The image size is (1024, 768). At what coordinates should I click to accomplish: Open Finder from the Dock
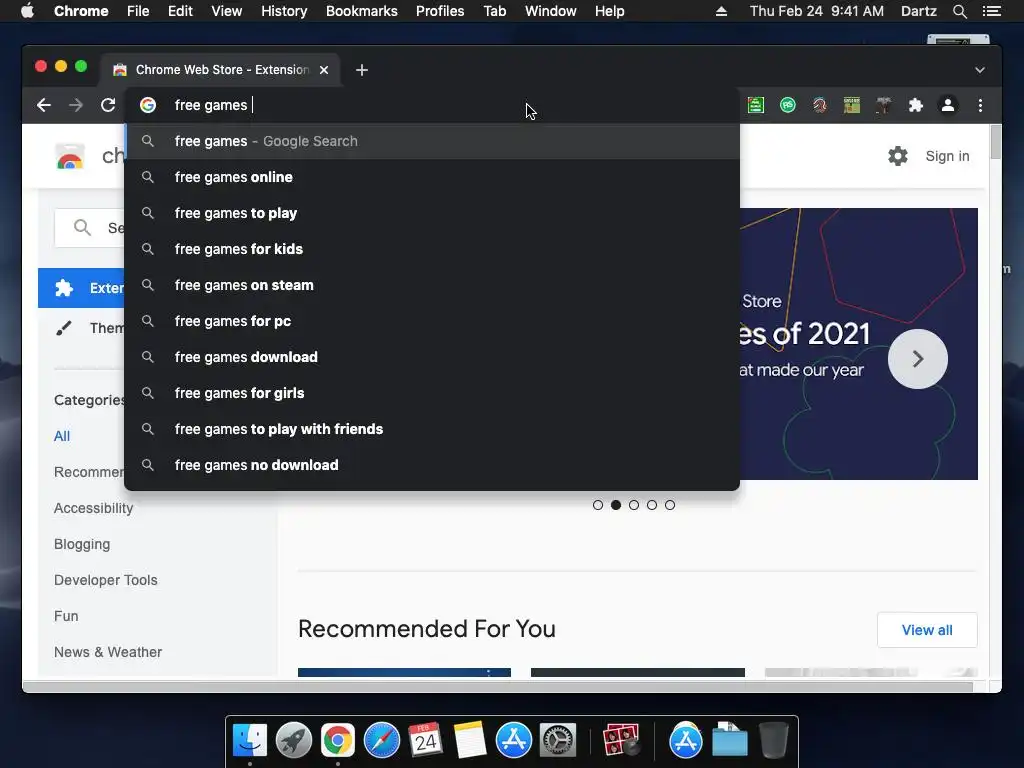pos(249,740)
